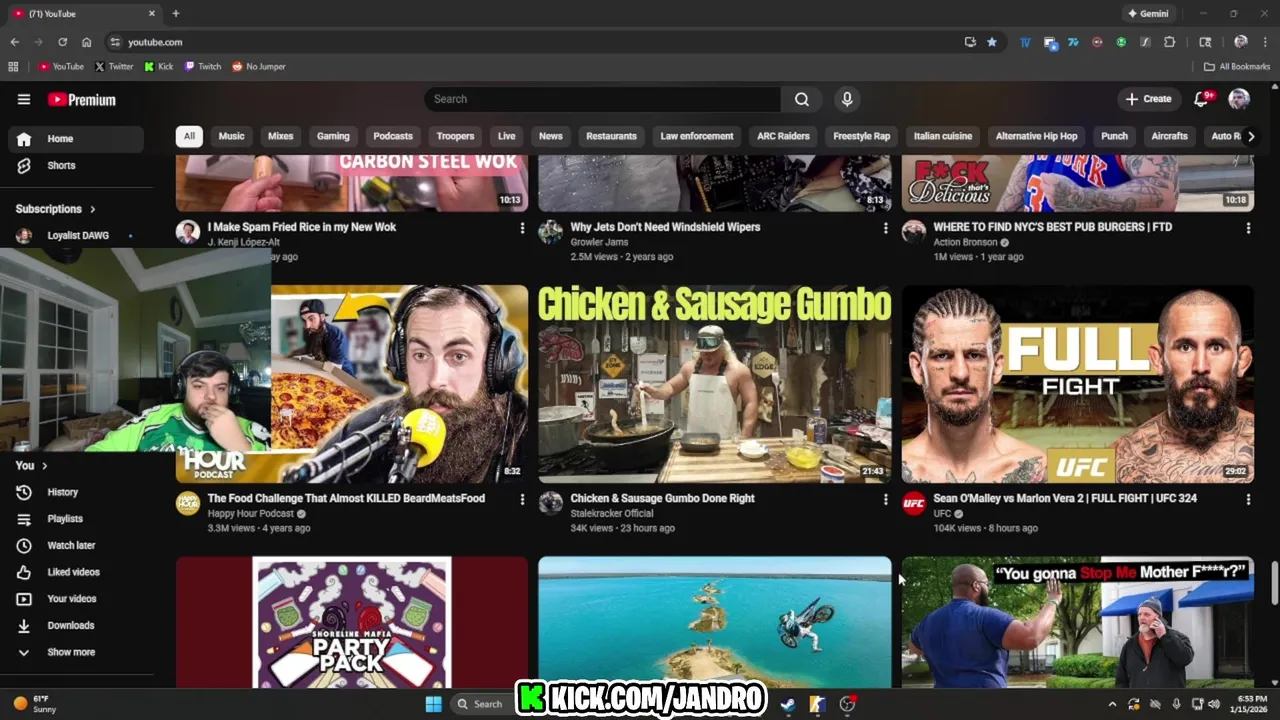This screenshot has width=1280, height=720.
Task: Select the All filter chip
Action: pos(189,137)
